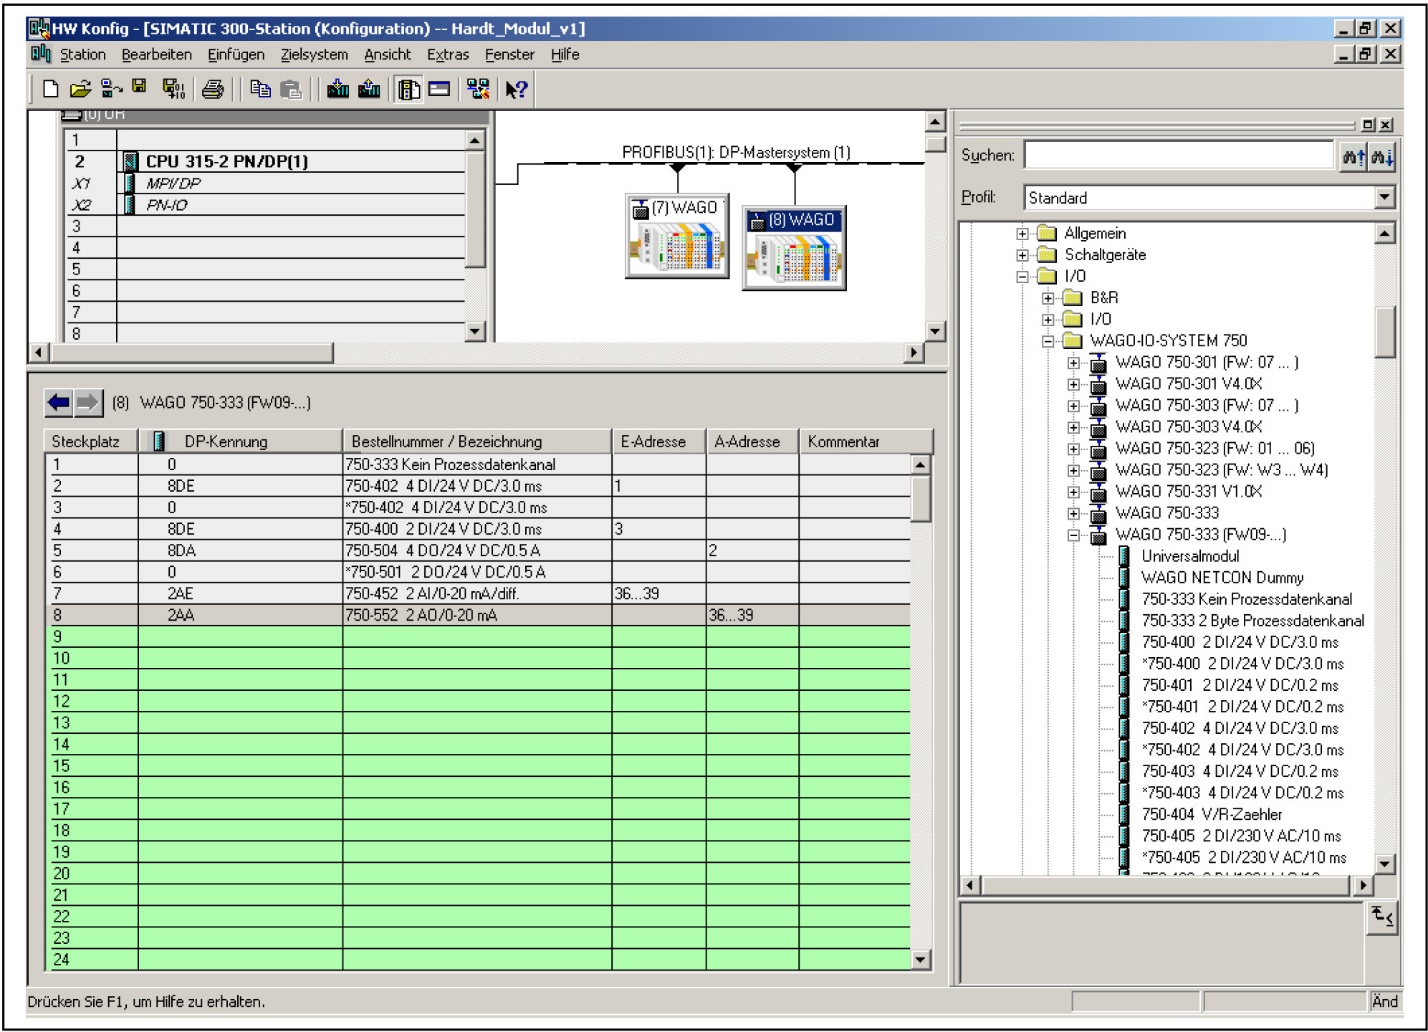The height and width of the screenshot is (1032, 1428).
Task: Open the Bearbeiten menu
Action: pyautogui.click(x=156, y=55)
